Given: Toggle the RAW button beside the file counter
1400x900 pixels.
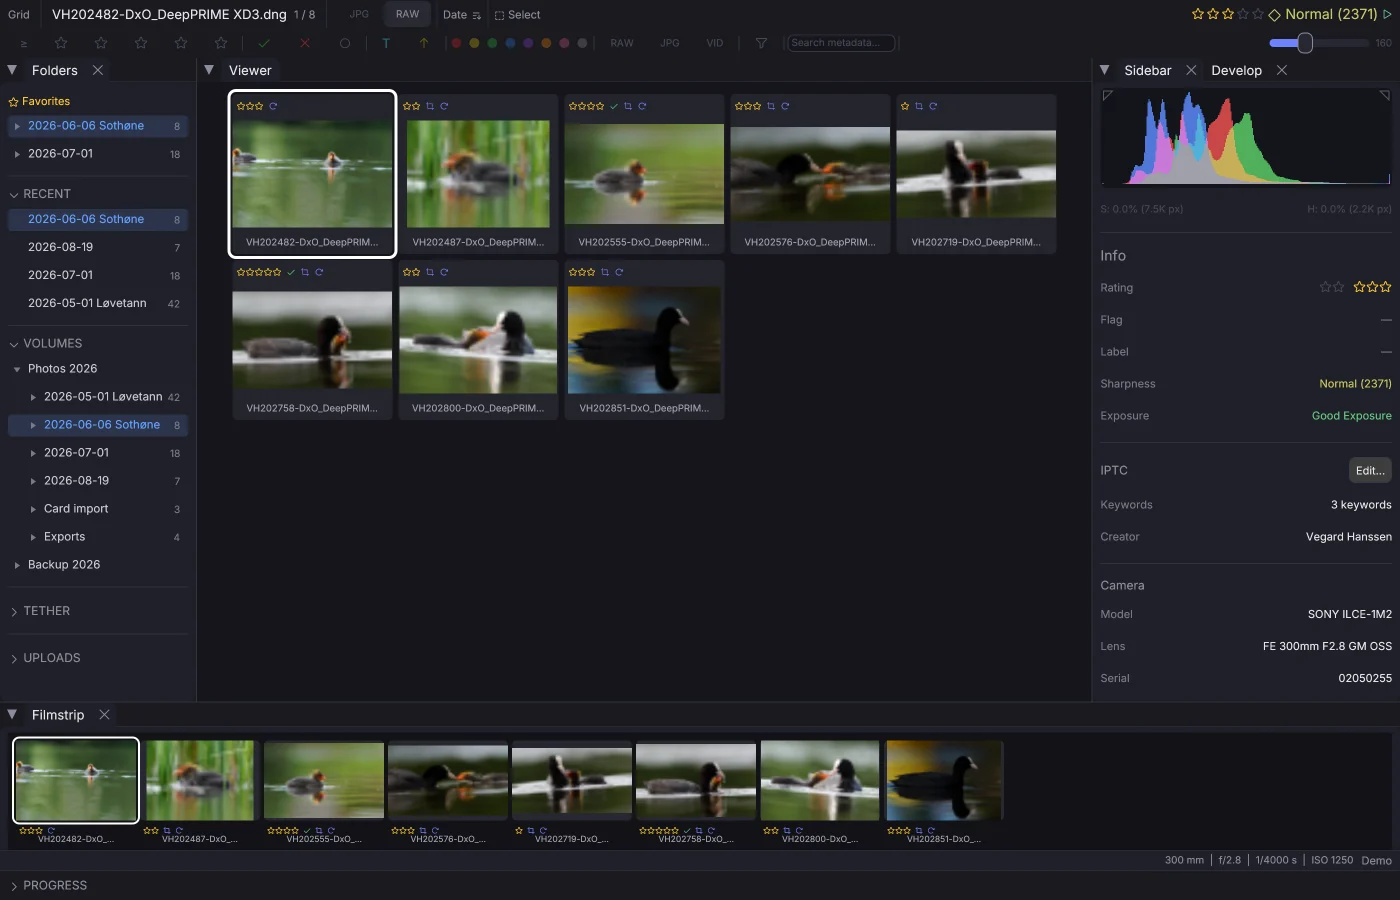Looking at the screenshot, I should (x=407, y=14).
